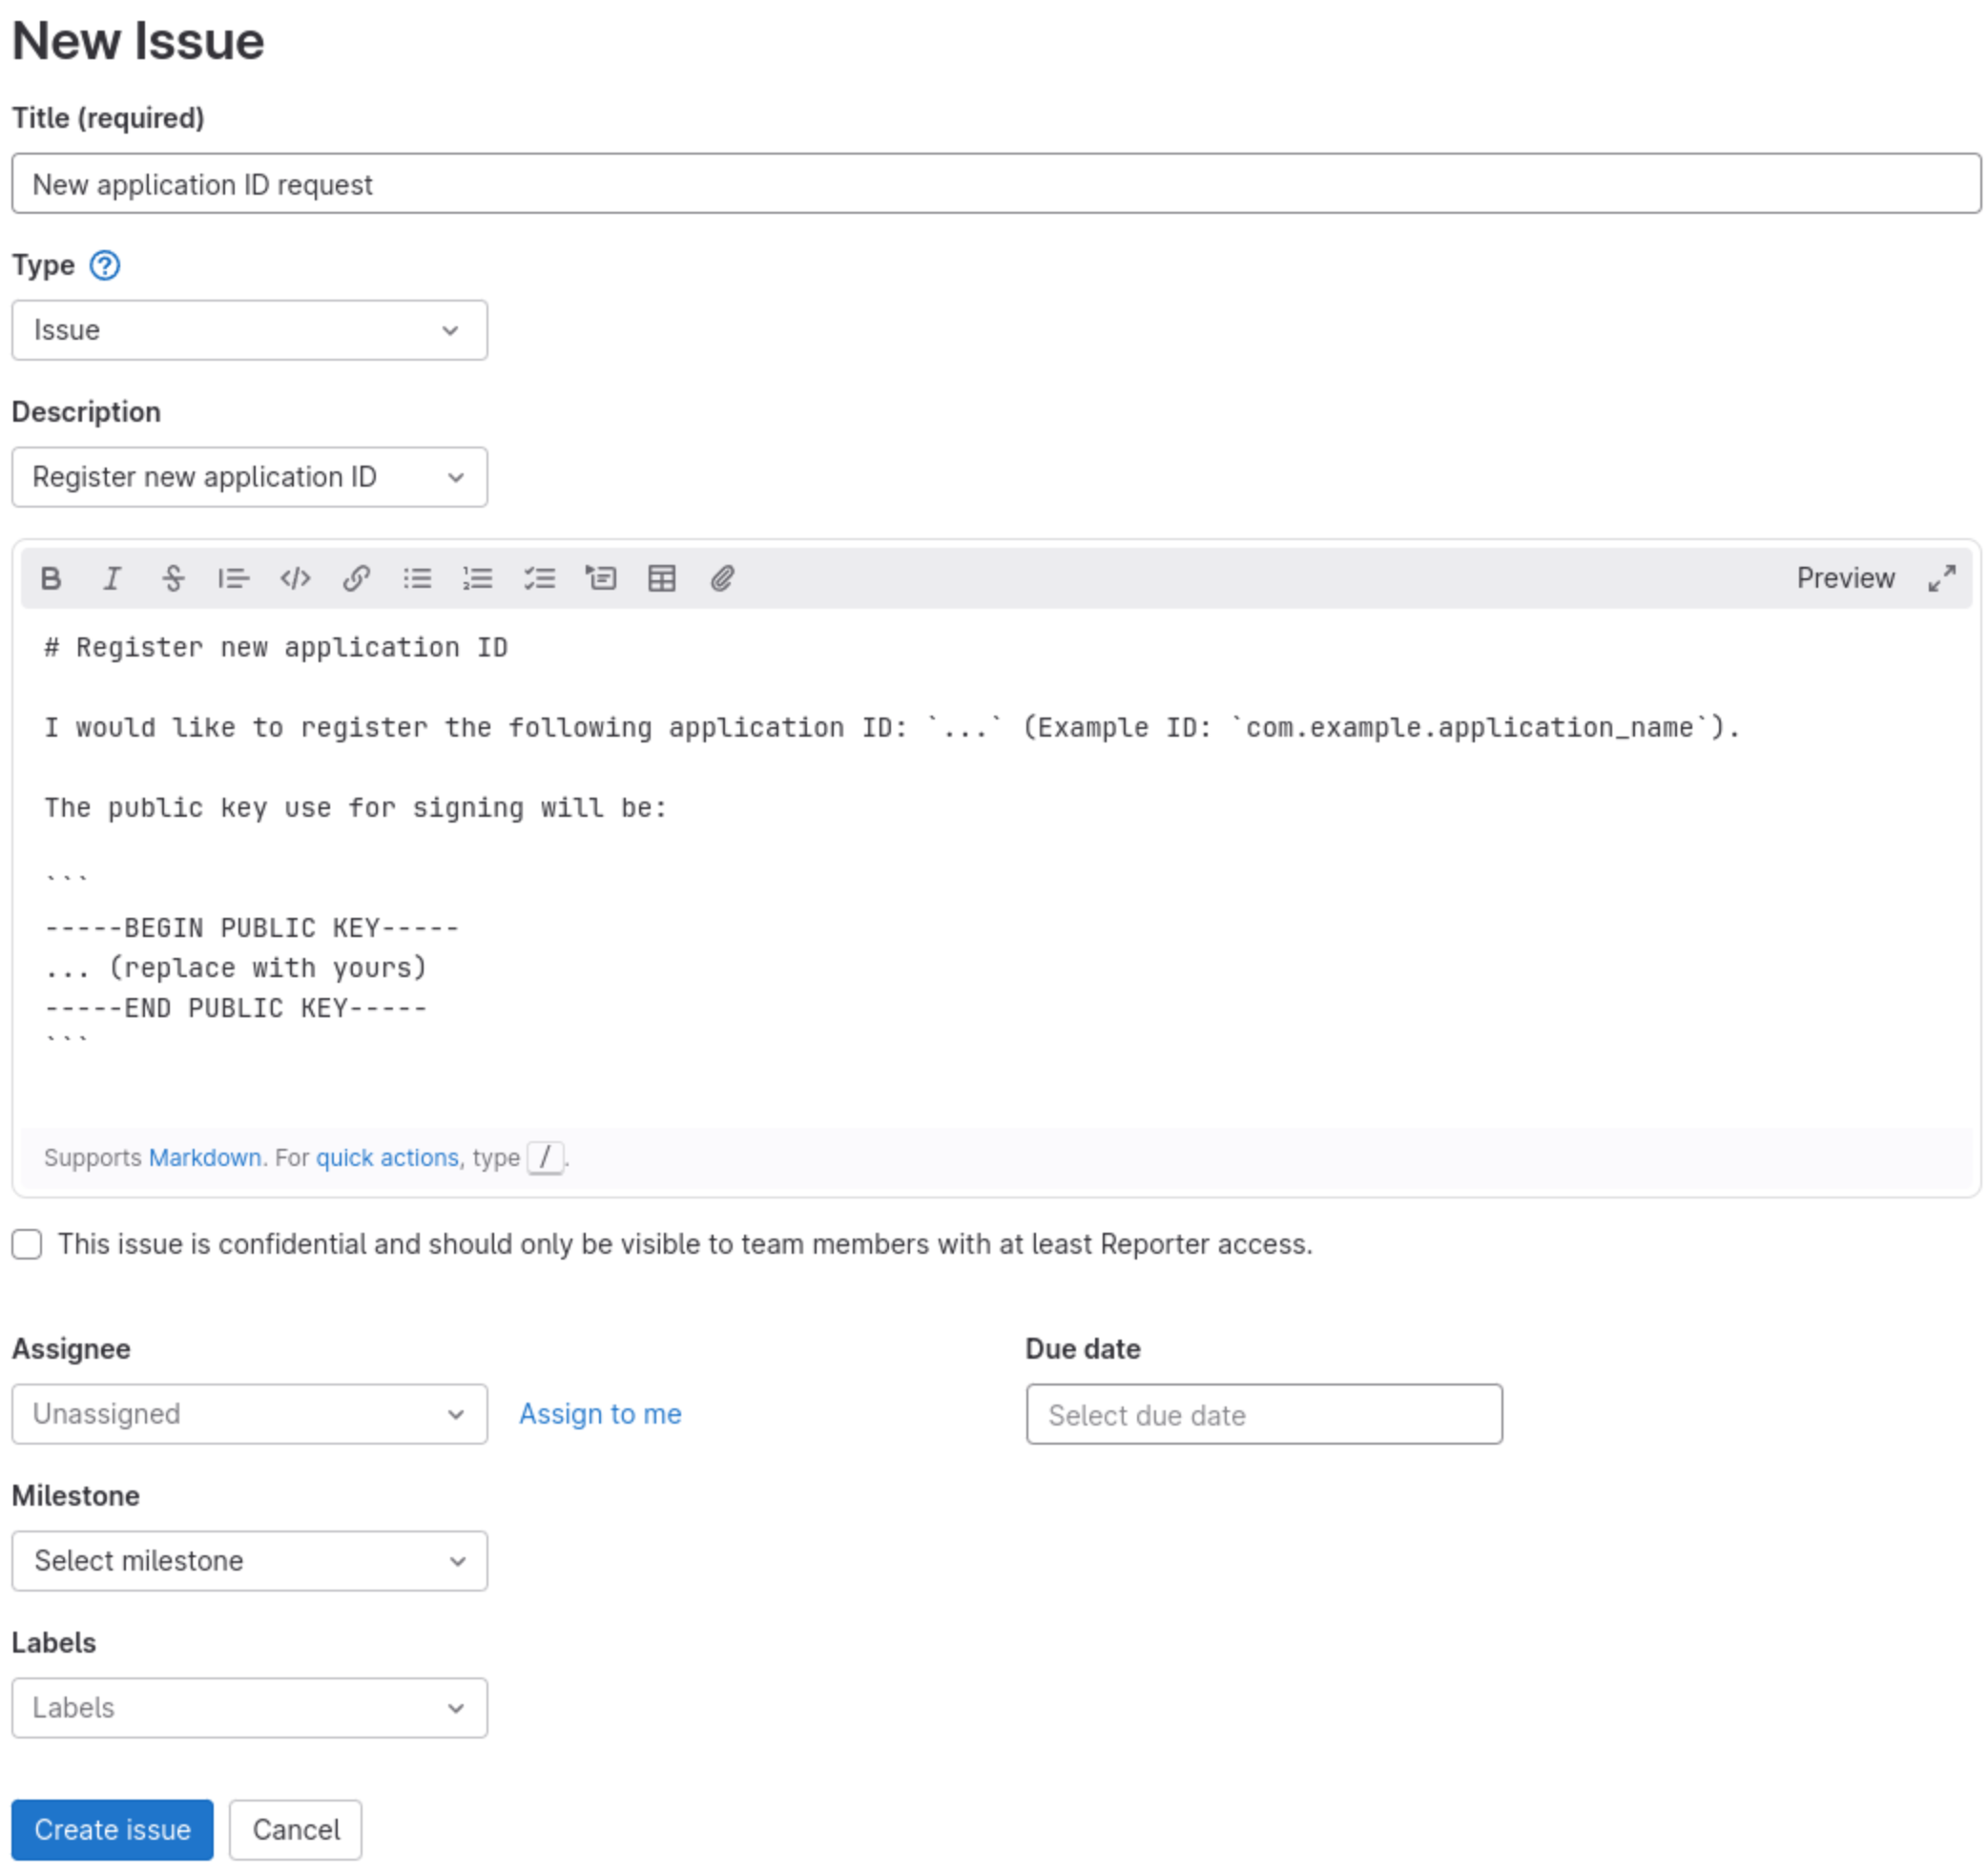The image size is (1988, 1874).
Task: Click the Create issue button
Action: [113, 1828]
